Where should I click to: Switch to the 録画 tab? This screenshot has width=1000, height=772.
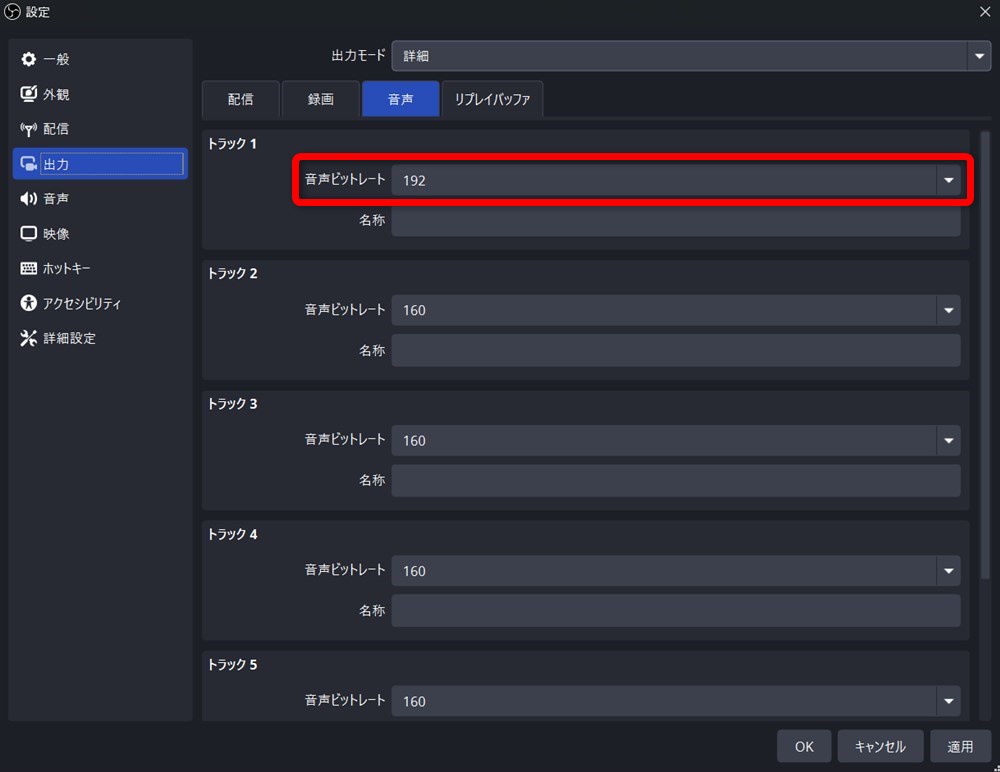[x=321, y=99]
